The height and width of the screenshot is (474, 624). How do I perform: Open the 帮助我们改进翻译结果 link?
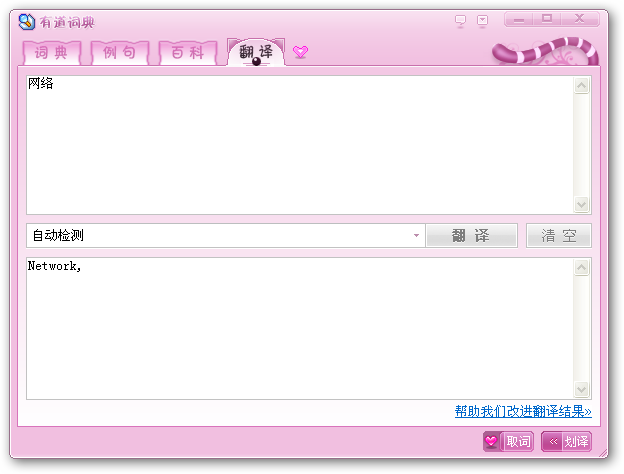[523, 412]
